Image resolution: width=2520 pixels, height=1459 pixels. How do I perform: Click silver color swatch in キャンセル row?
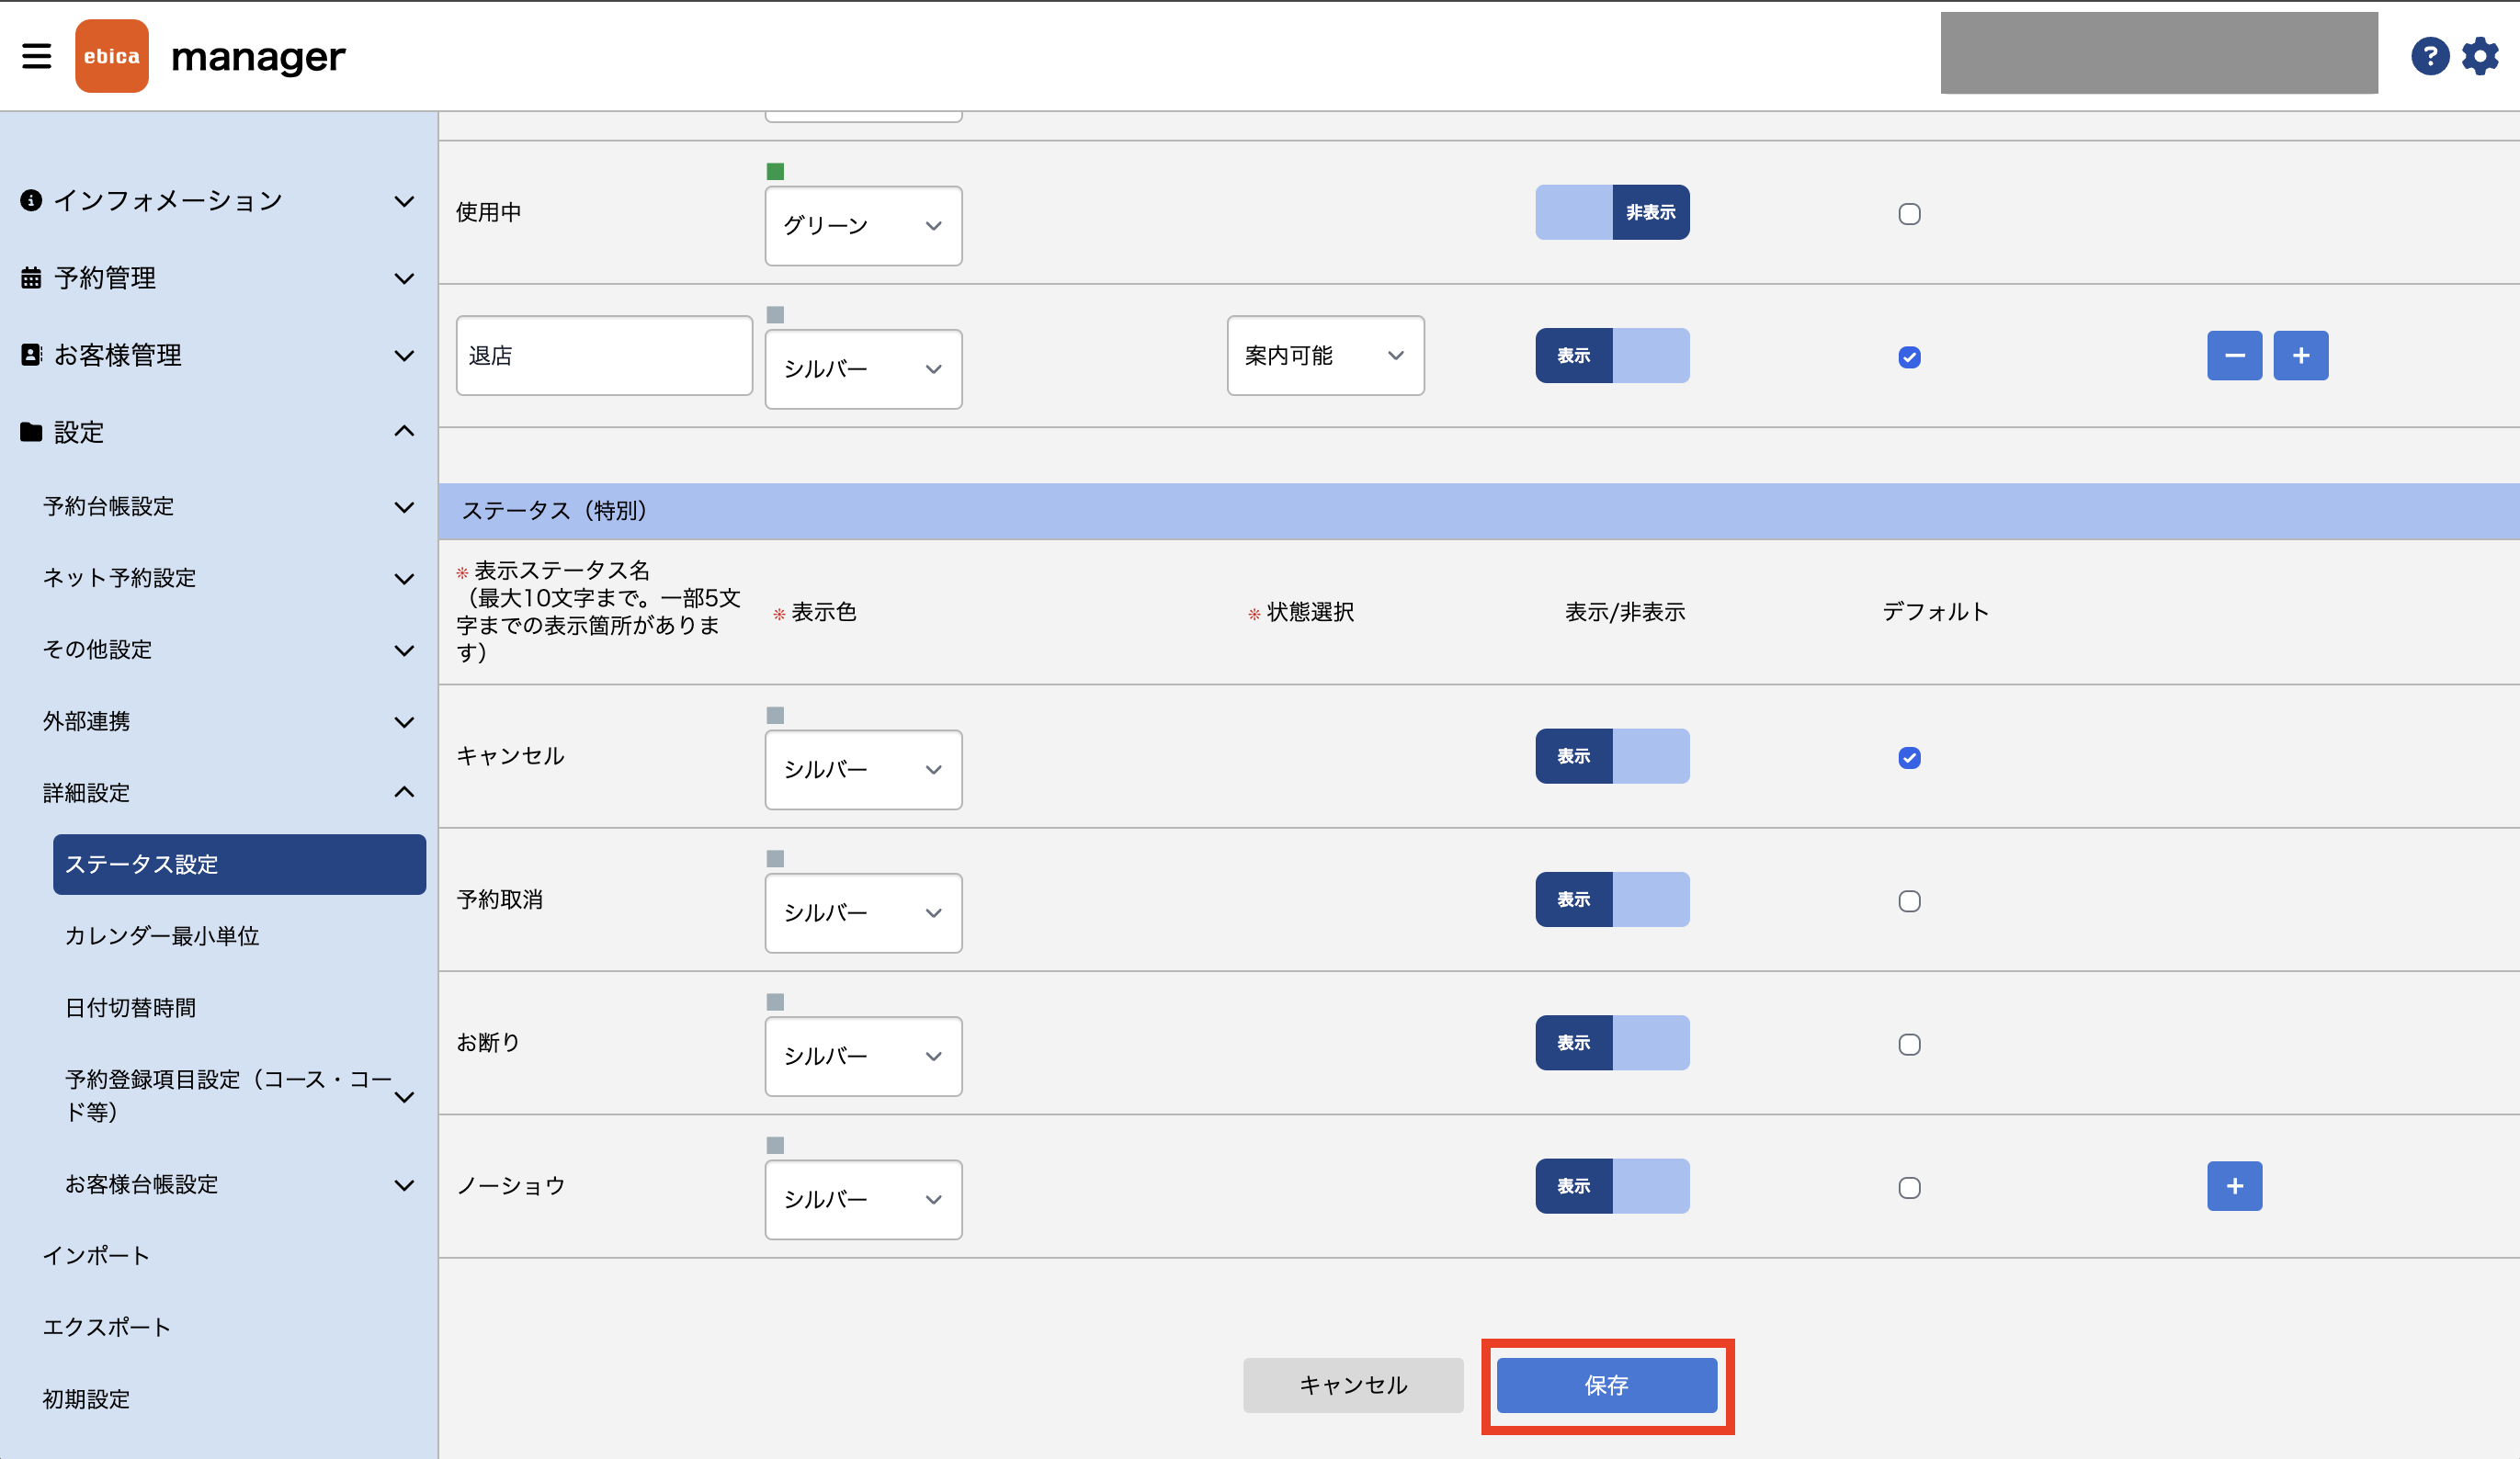point(775,715)
